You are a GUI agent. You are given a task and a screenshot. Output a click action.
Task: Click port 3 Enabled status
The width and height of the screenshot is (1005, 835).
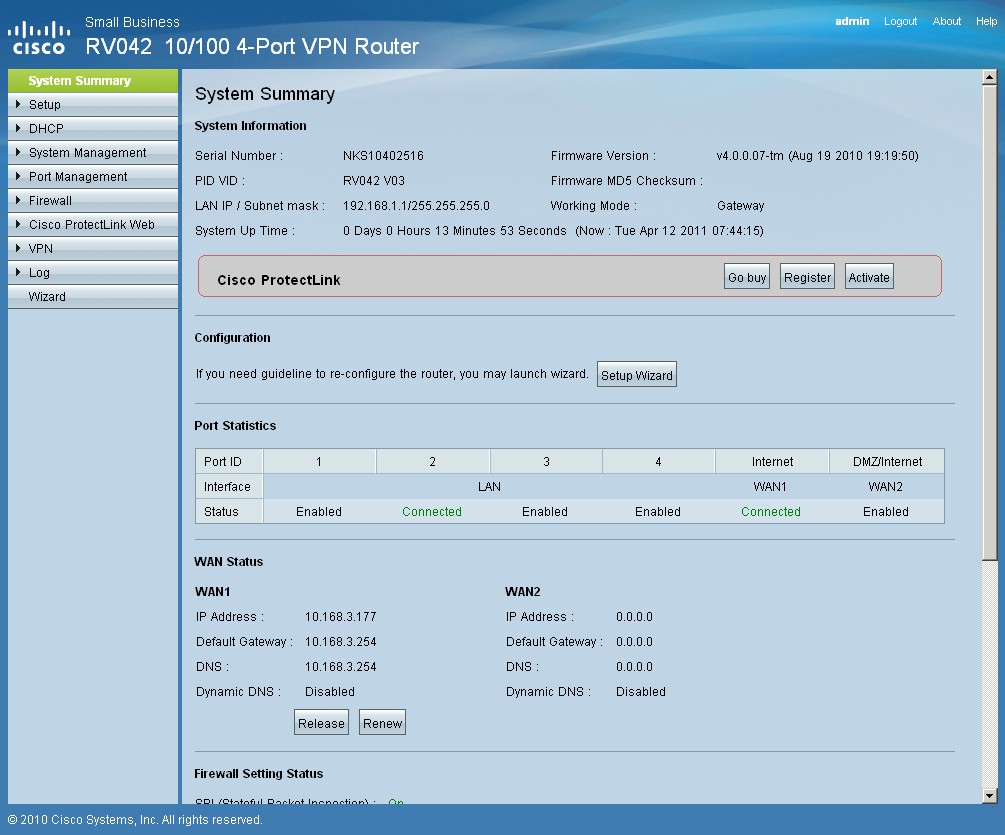pos(544,511)
